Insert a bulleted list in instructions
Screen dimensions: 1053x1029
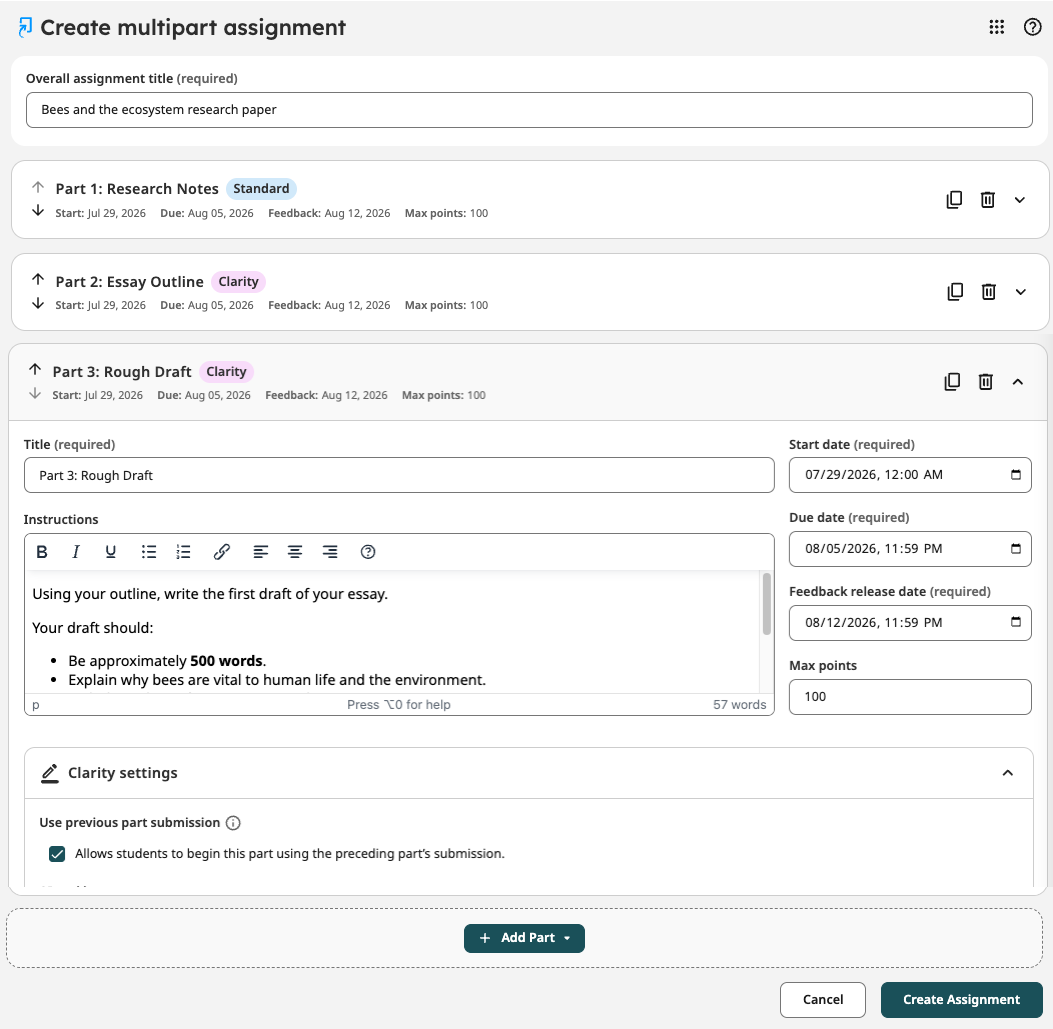click(x=148, y=552)
